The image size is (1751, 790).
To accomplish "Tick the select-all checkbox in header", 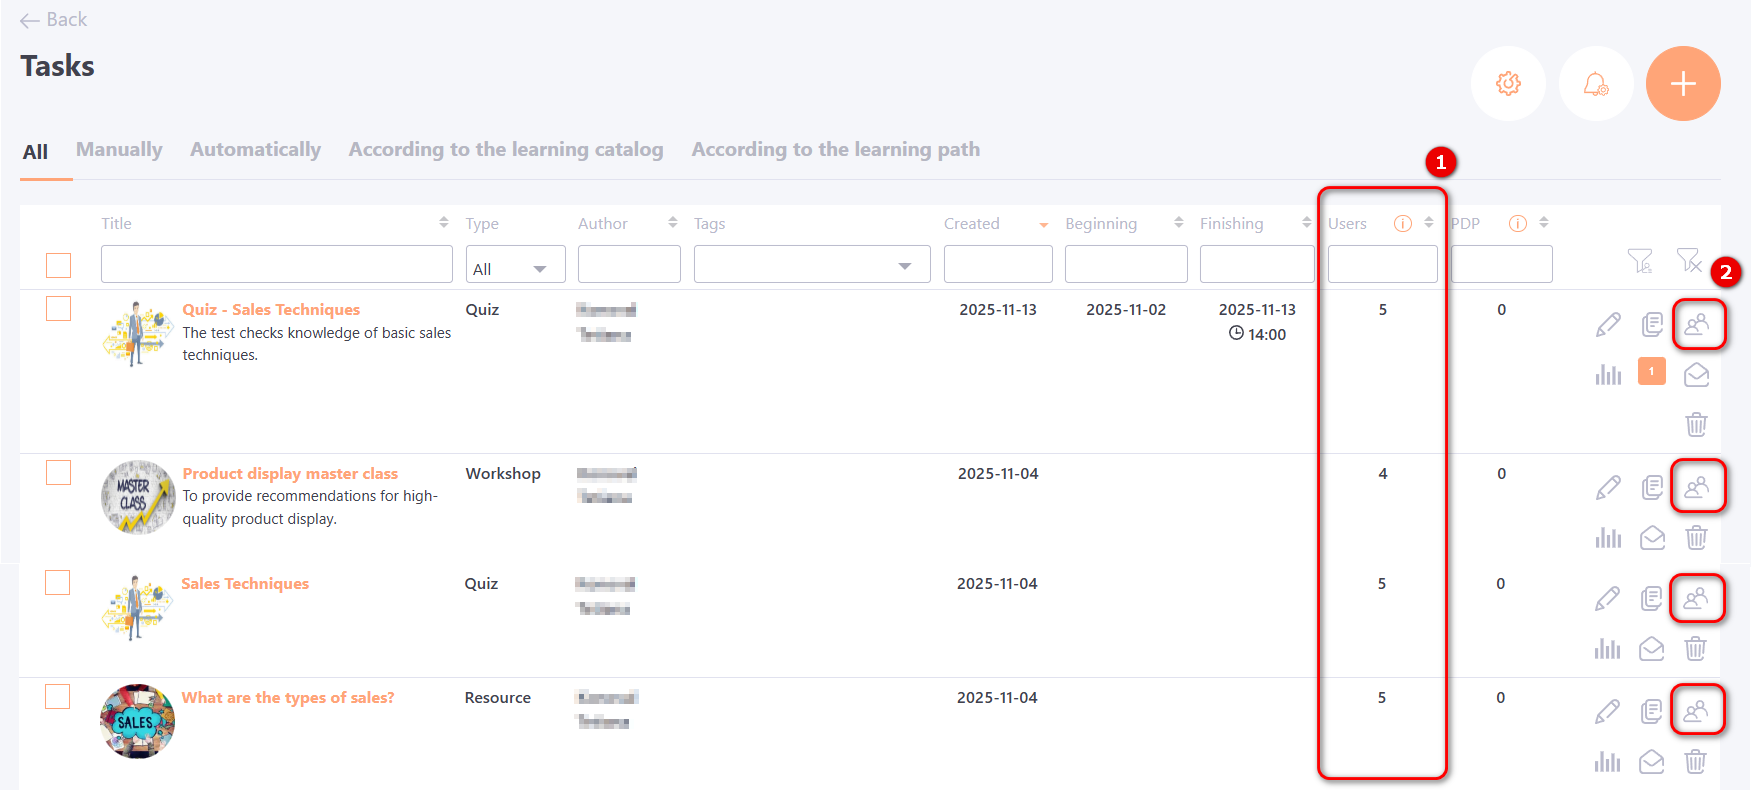I will tap(59, 265).
